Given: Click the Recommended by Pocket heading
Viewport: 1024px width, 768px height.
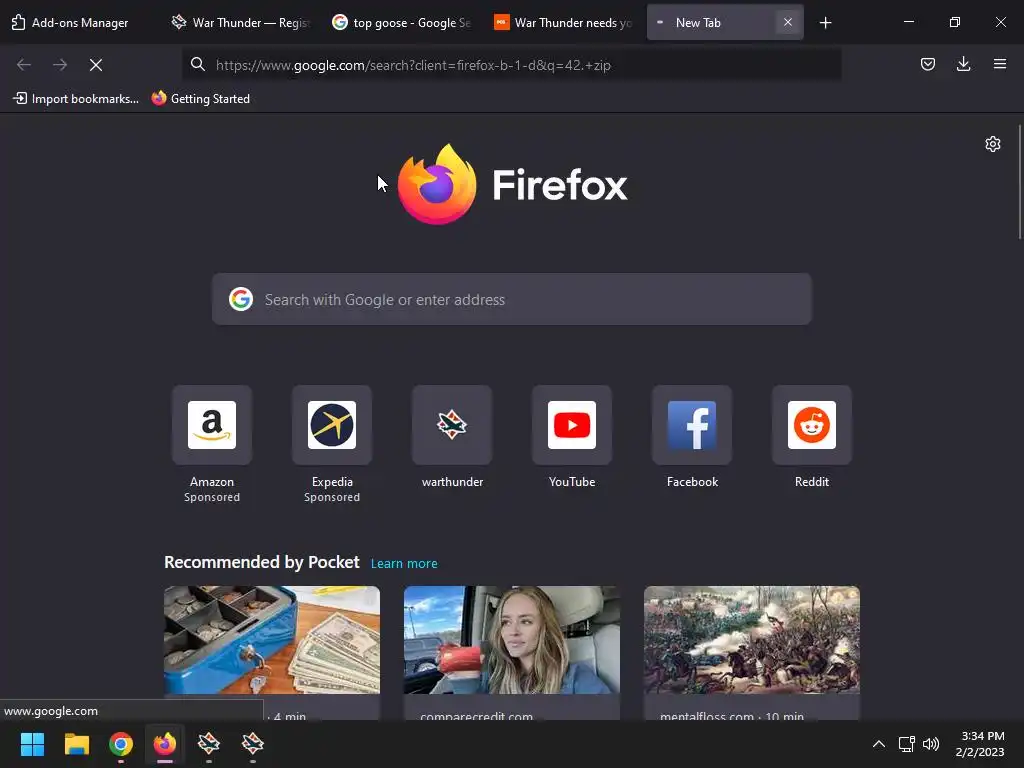Looking at the screenshot, I should pyautogui.click(x=262, y=562).
